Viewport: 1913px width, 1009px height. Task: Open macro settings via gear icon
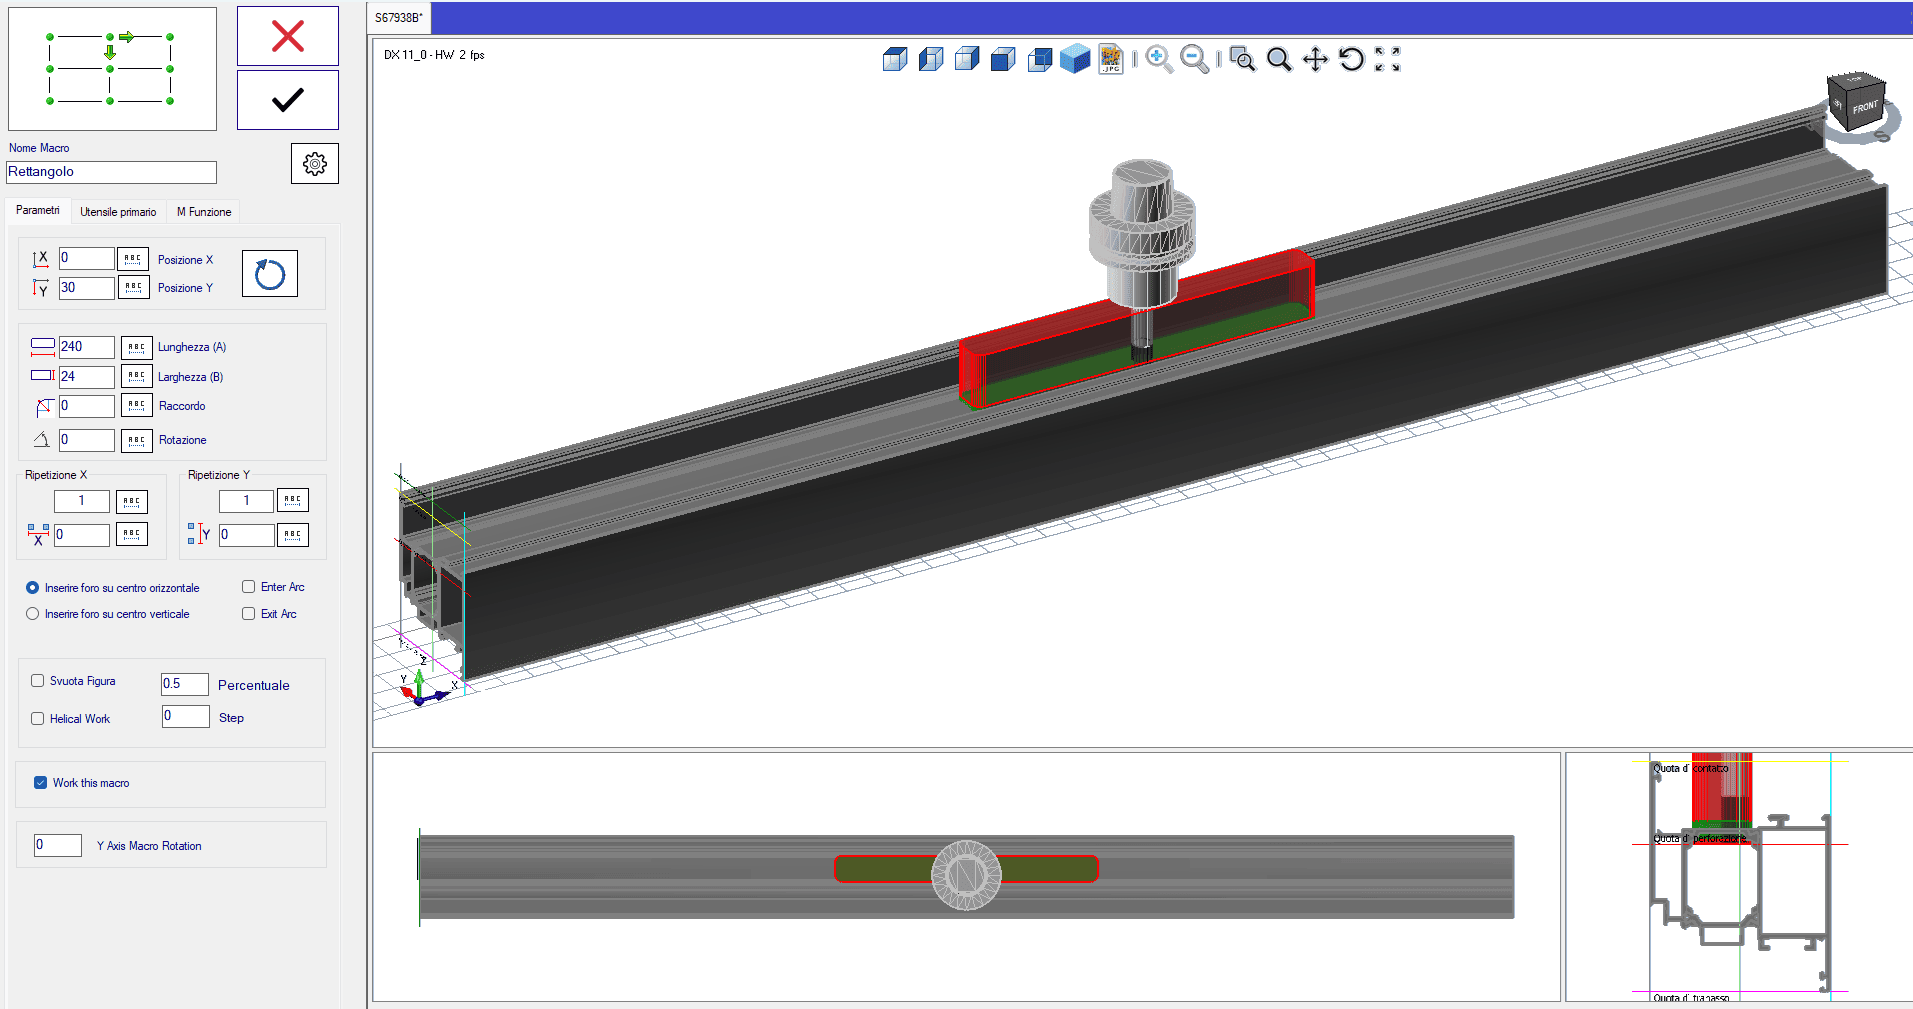(x=314, y=163)
